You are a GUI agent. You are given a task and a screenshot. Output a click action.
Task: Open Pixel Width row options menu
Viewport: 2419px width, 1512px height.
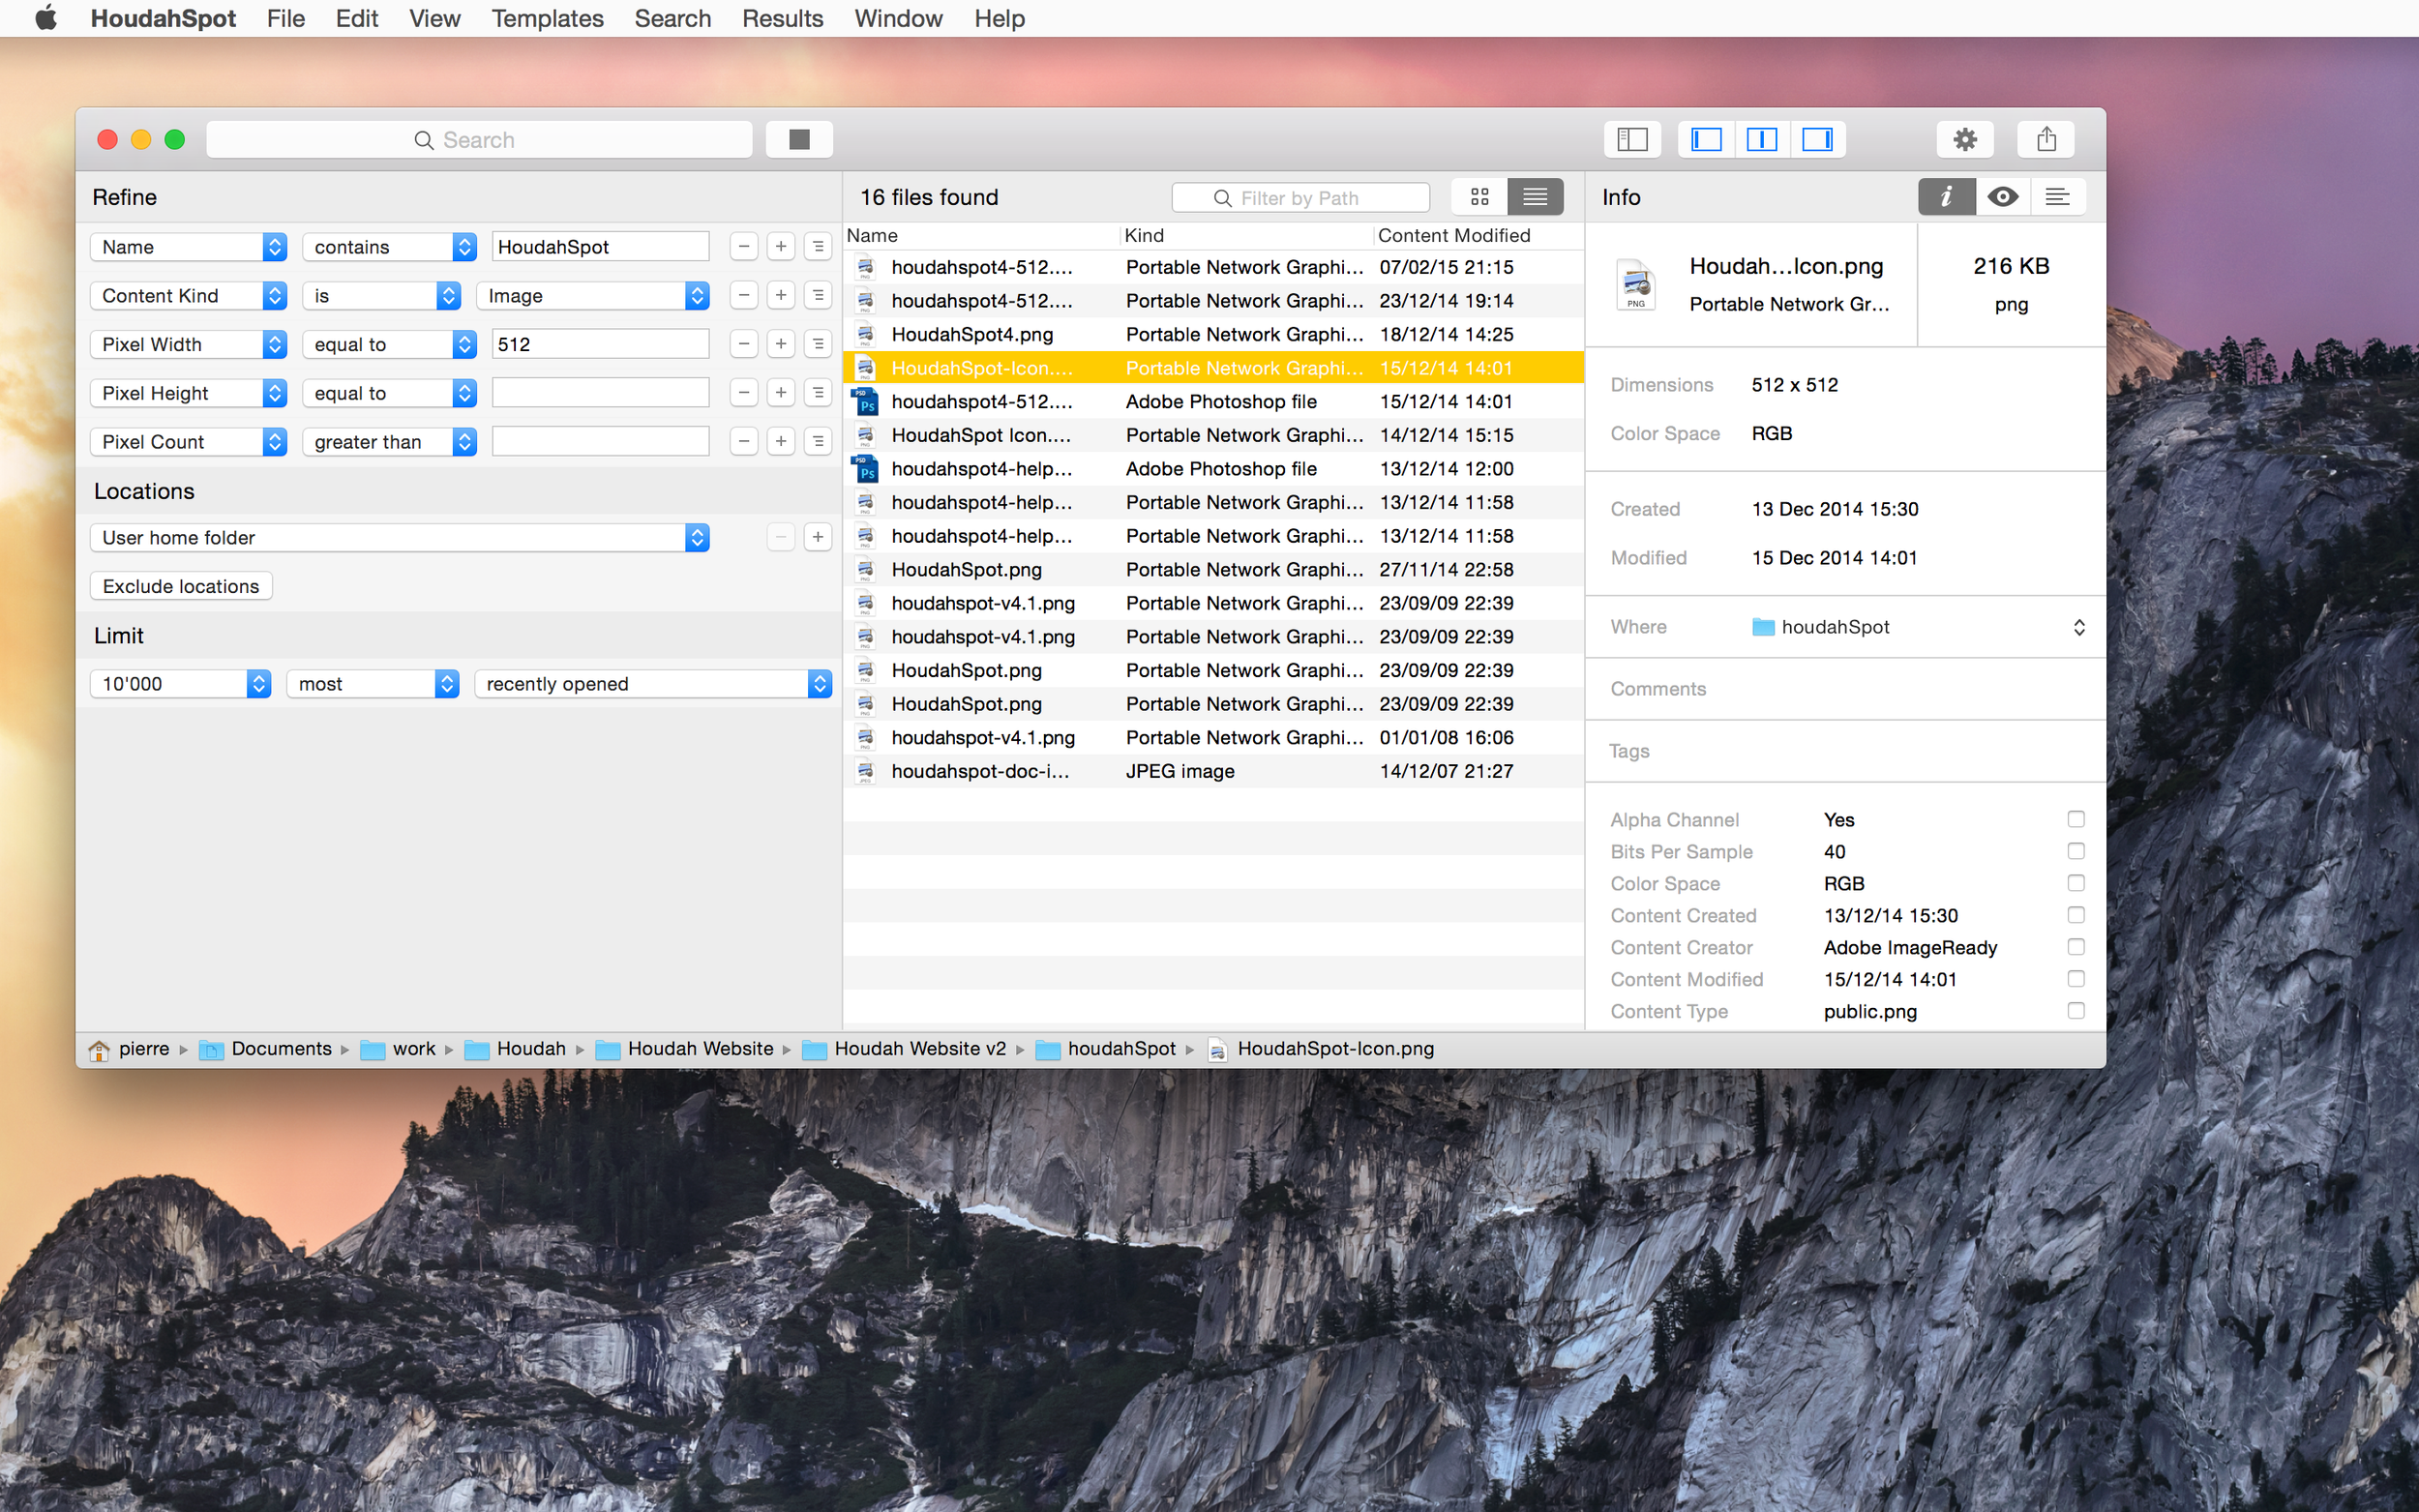coord(818,344)
